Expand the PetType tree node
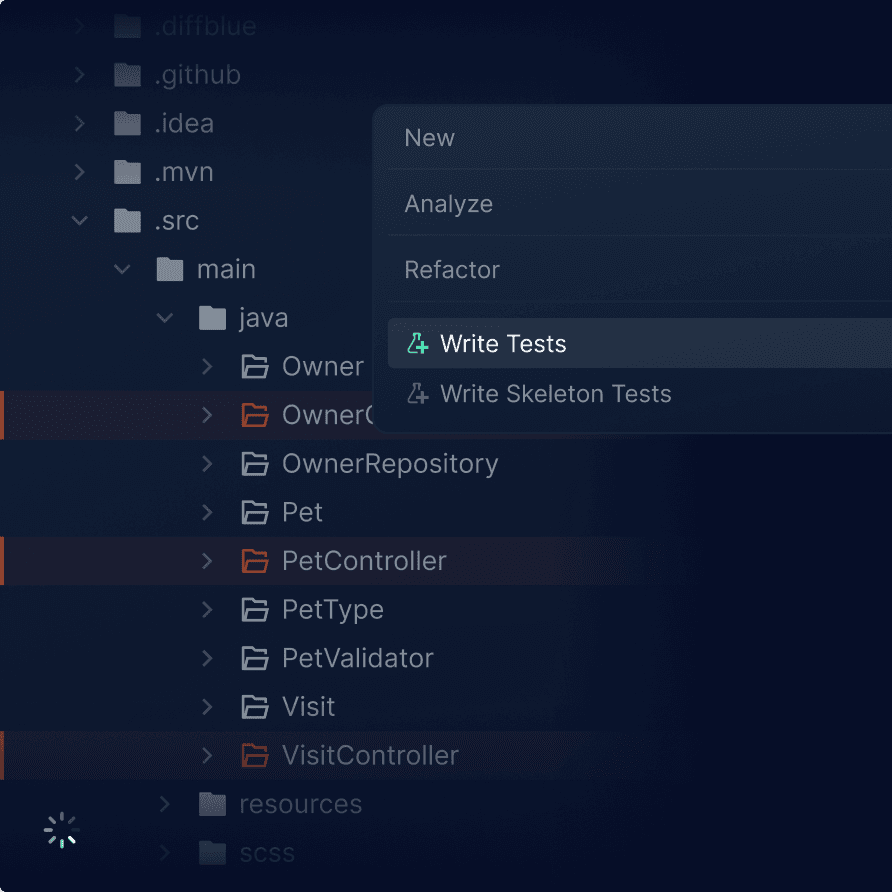Screen dimensions: 892x892 (207, 609)
